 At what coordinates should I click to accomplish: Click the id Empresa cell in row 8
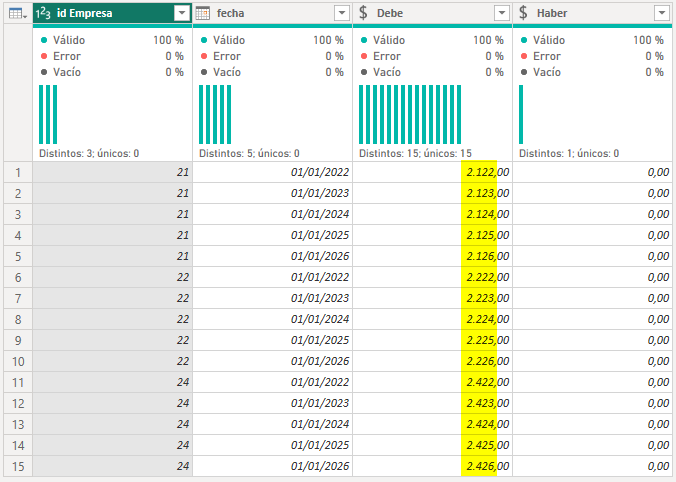[112, 319]
